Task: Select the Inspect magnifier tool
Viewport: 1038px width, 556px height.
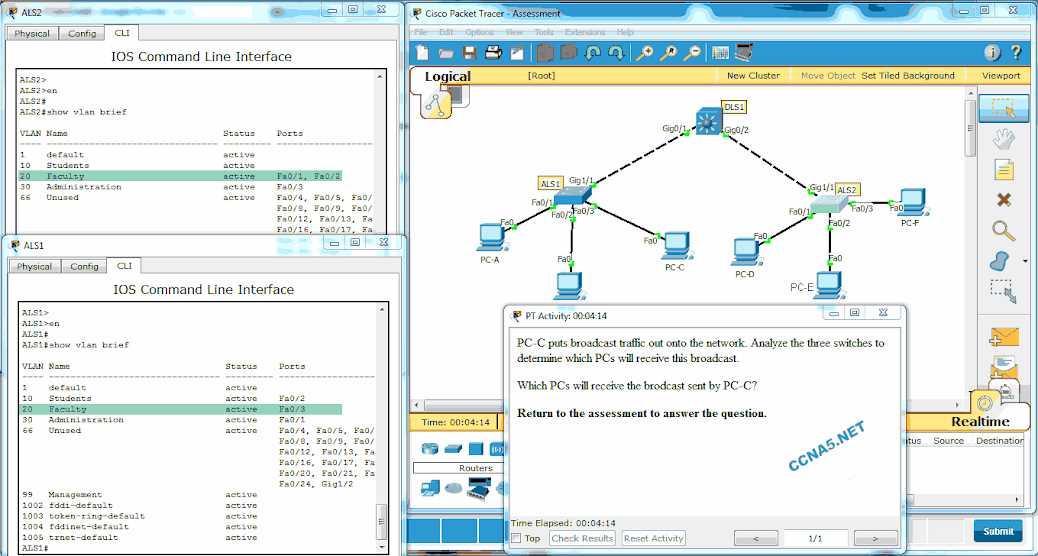Action: point(1004,231)
